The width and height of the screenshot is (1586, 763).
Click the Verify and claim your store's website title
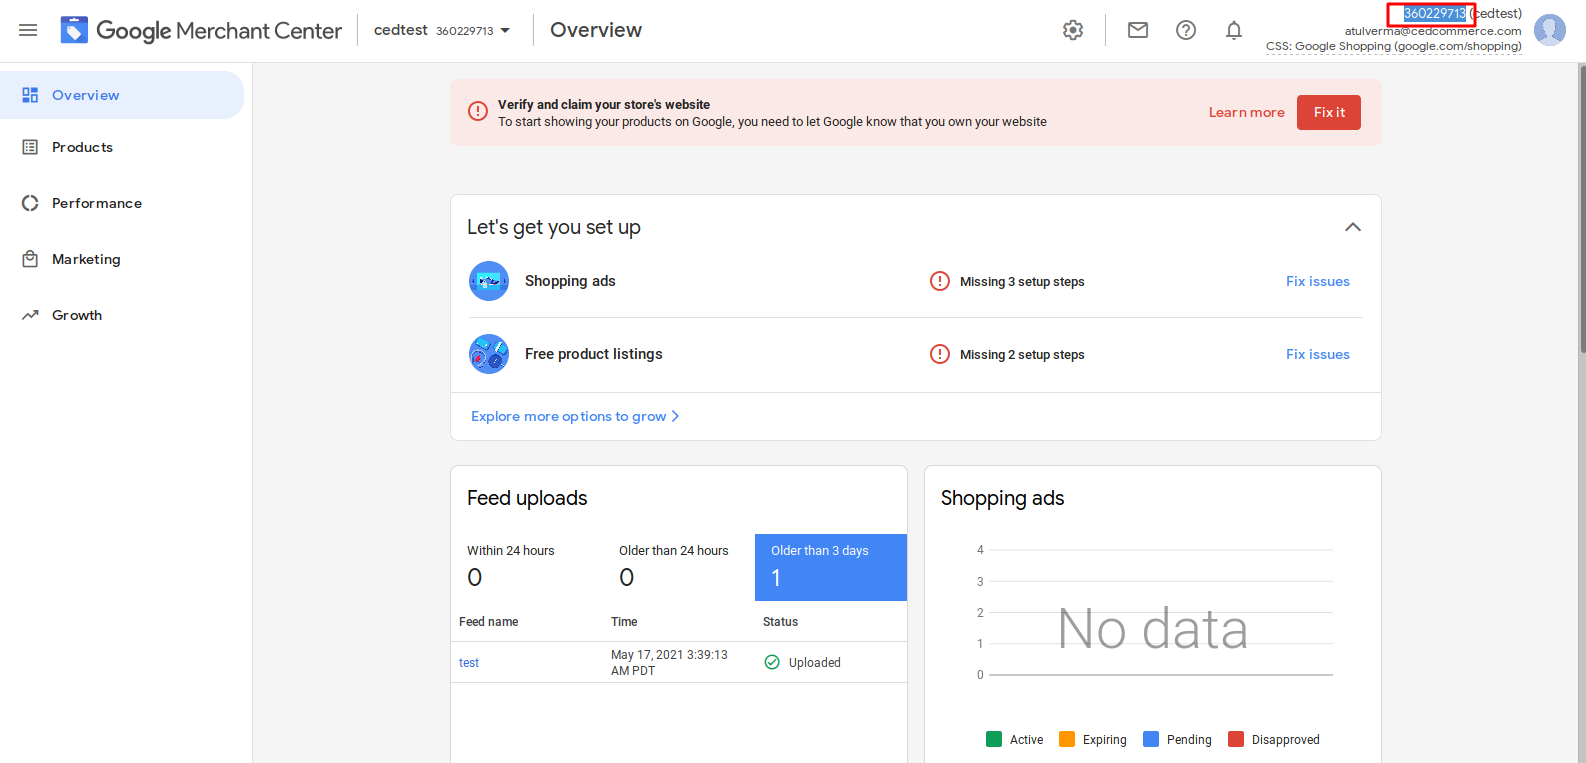pyautogui.click(x=604, y=104)
